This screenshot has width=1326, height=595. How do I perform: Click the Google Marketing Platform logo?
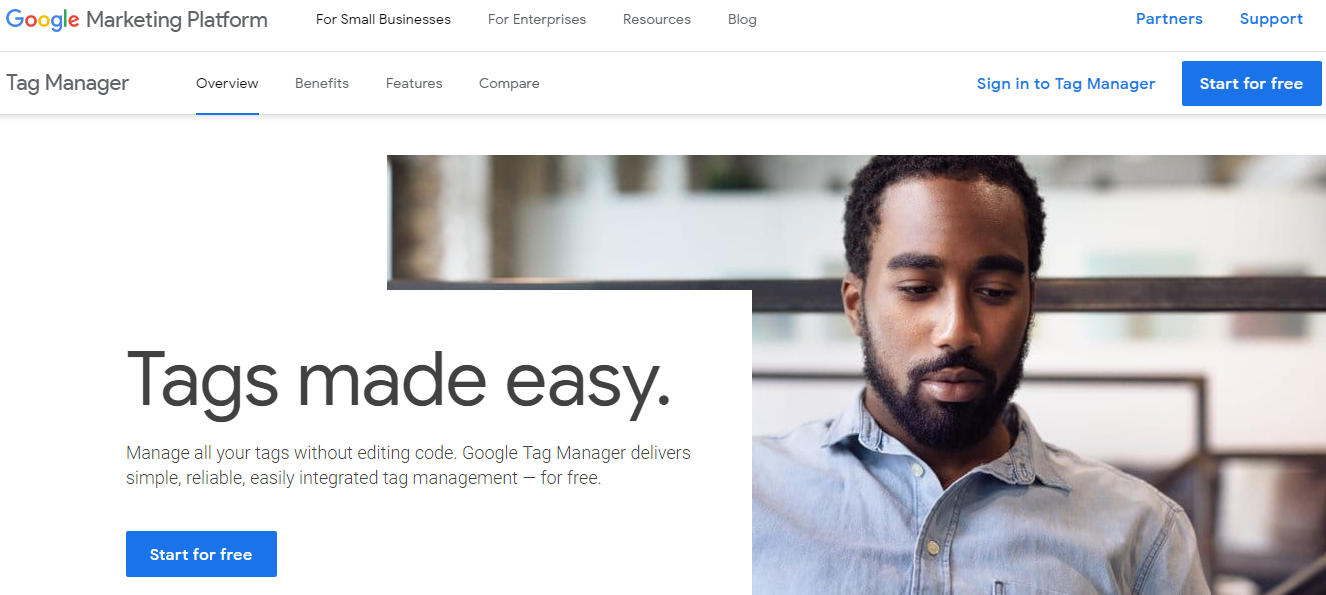click(x=137, y=19)
